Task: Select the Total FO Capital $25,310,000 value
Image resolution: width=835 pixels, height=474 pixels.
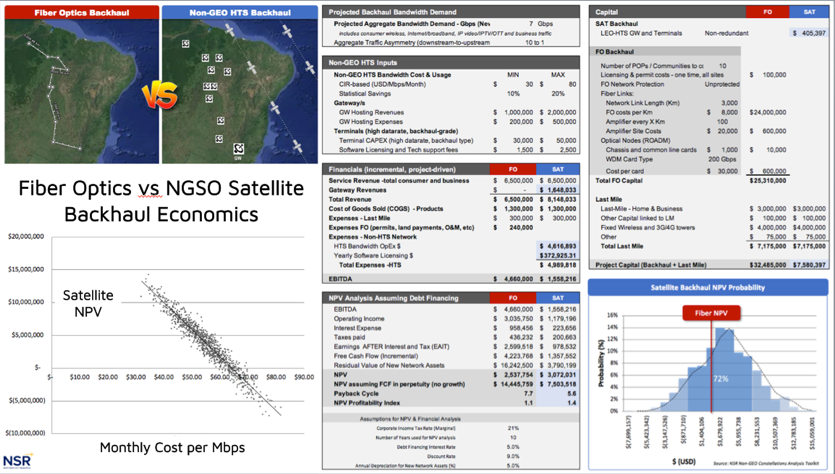Action: (767, 181)
